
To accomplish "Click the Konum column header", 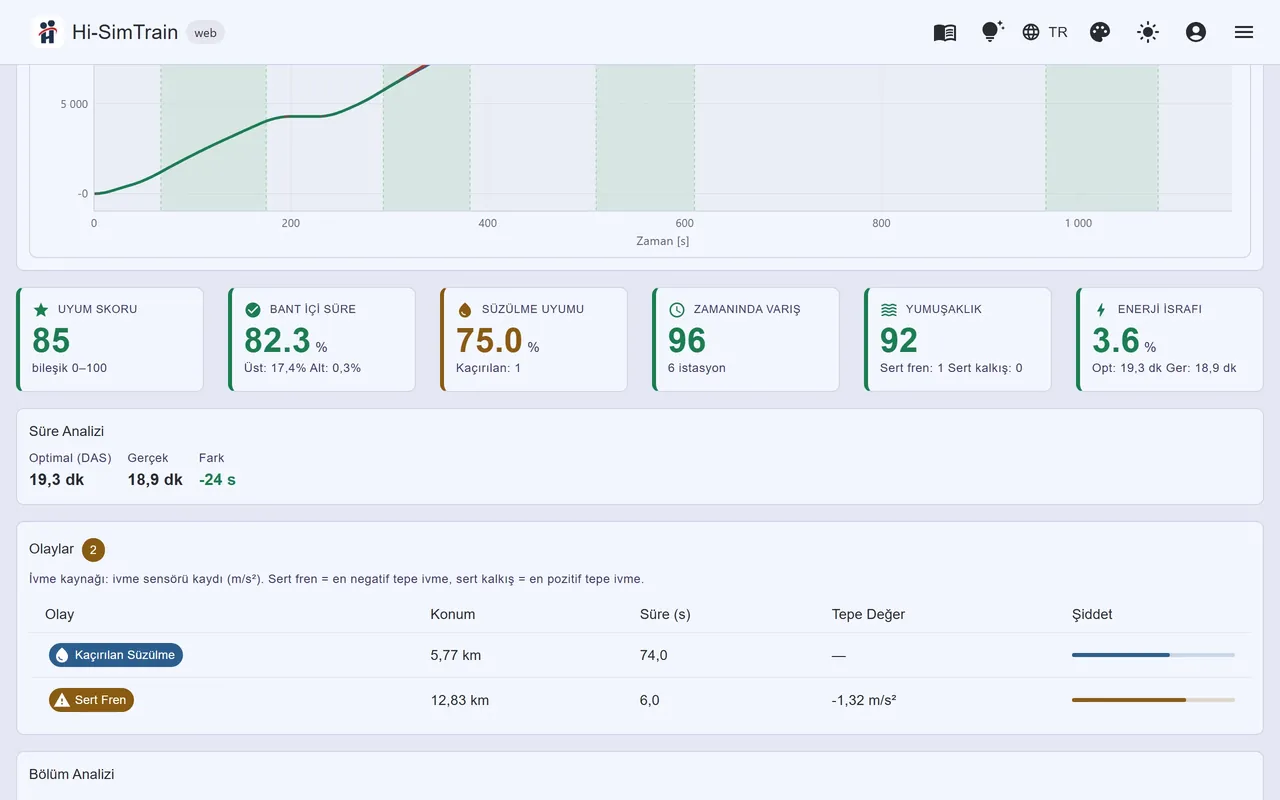I will click(453, 614).
